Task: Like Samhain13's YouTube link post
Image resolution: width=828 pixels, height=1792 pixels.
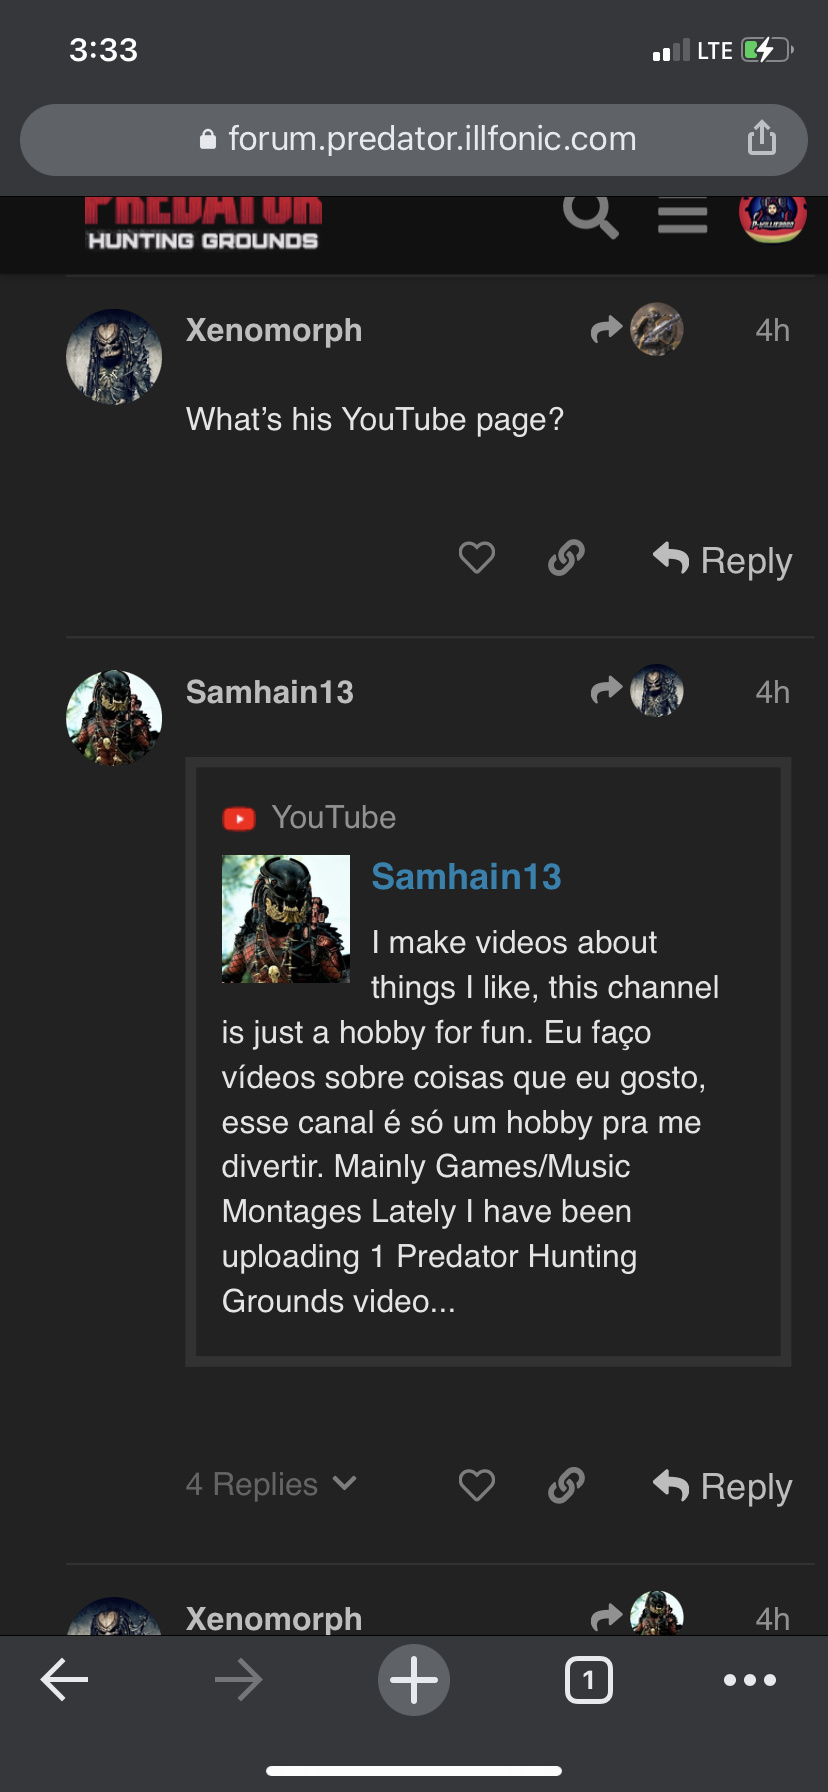Action: click(477, 1485)
